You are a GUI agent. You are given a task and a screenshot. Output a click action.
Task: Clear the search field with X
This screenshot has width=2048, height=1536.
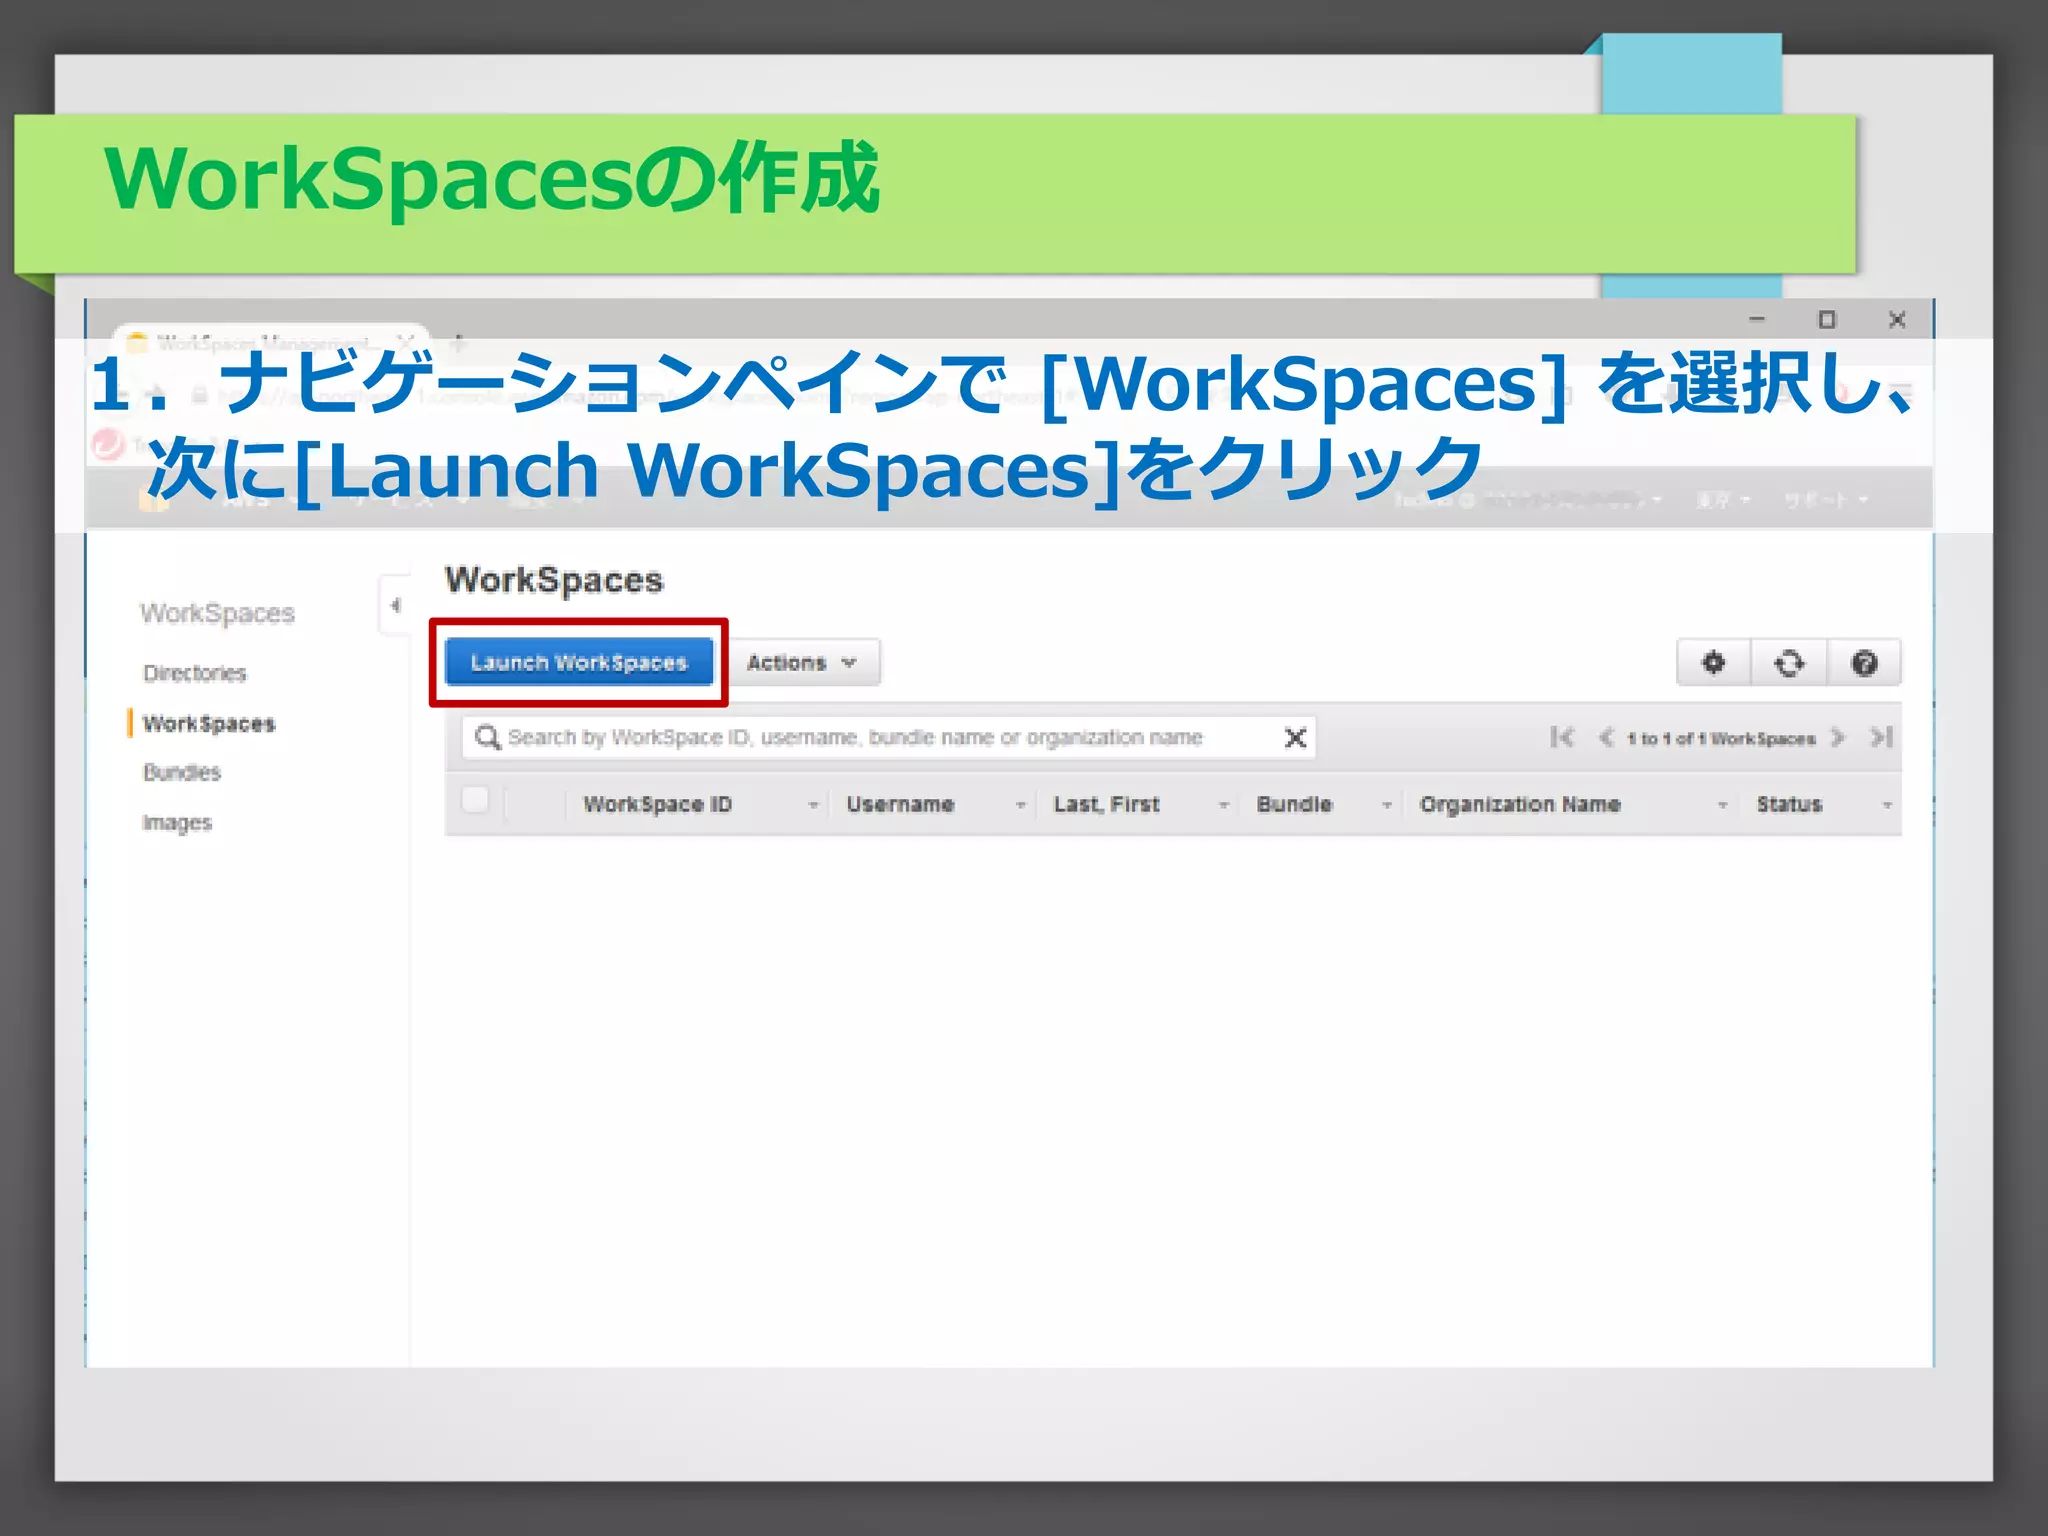(1295, 738)
